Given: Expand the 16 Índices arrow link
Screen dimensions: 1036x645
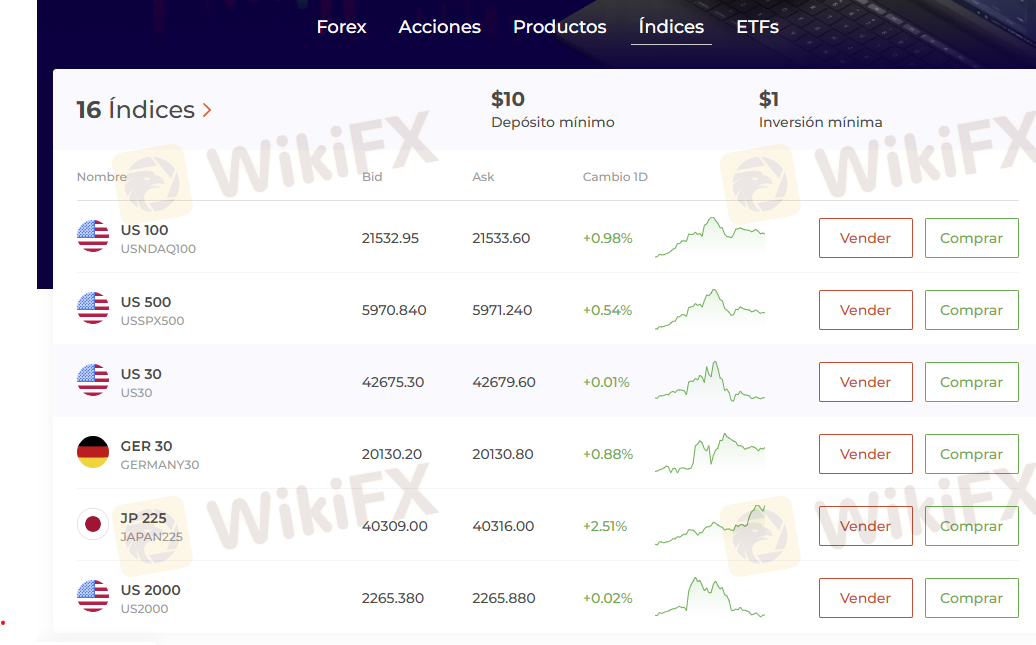Looking at the screenshot, I should 207,110.
